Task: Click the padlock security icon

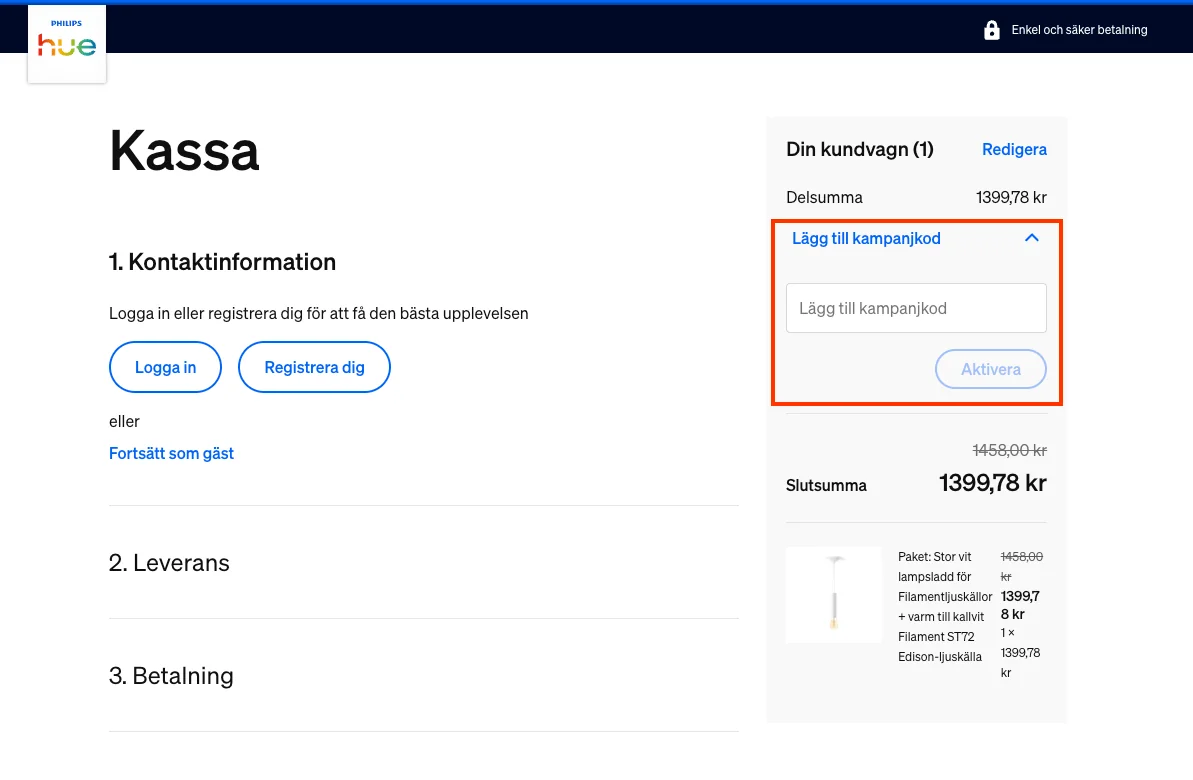Action: point(991,29)
